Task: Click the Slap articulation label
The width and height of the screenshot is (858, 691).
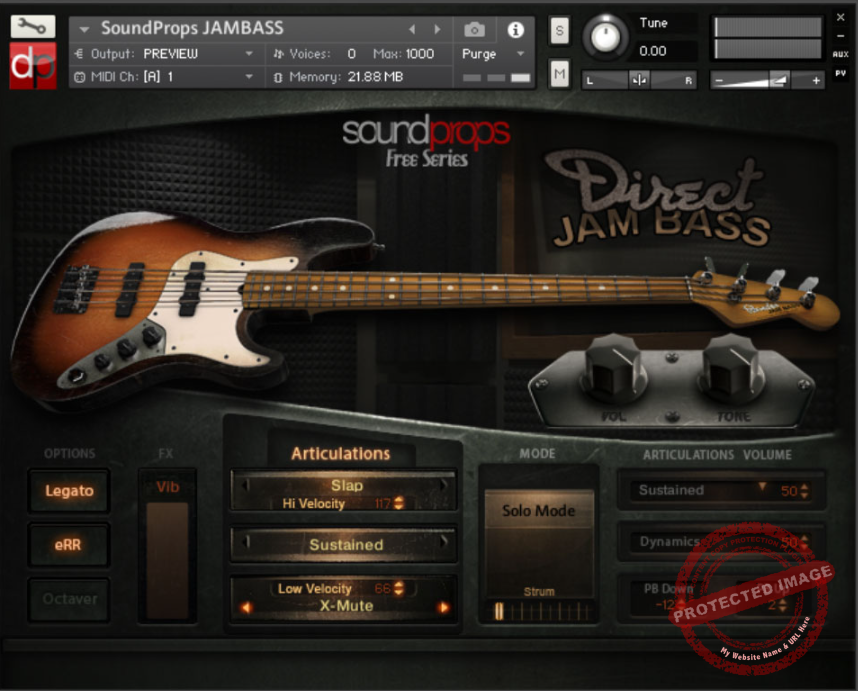Action: [347, 485]
